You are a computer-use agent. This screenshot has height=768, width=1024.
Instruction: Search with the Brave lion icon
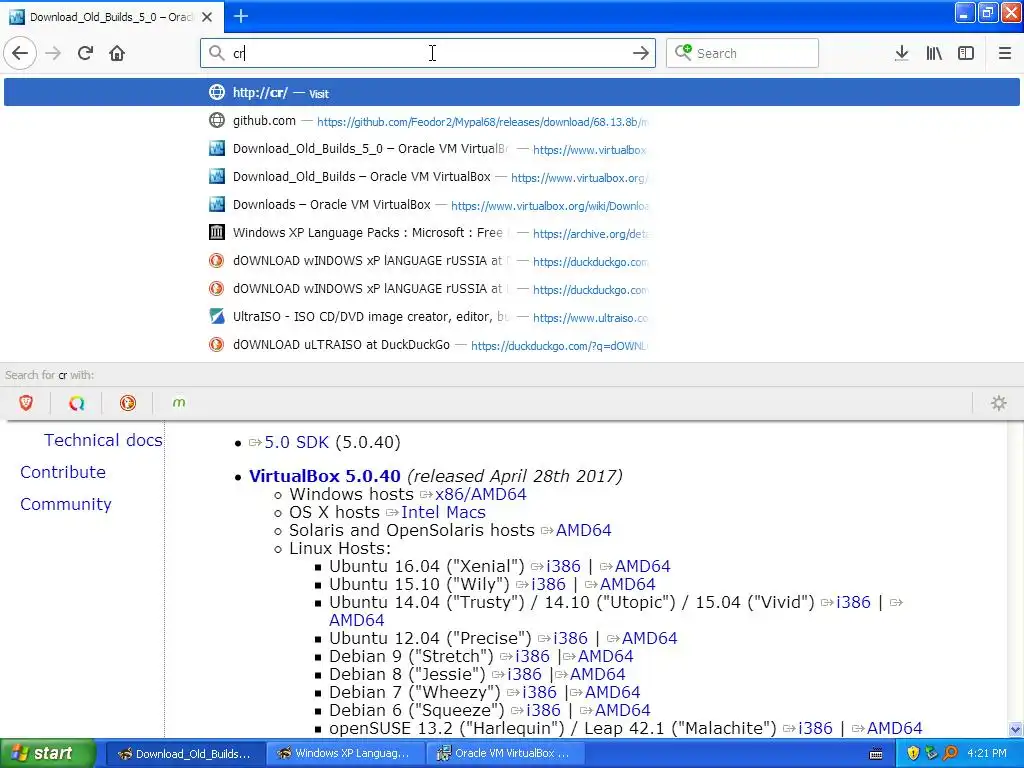pyautogui.click(x=26, y=403)
